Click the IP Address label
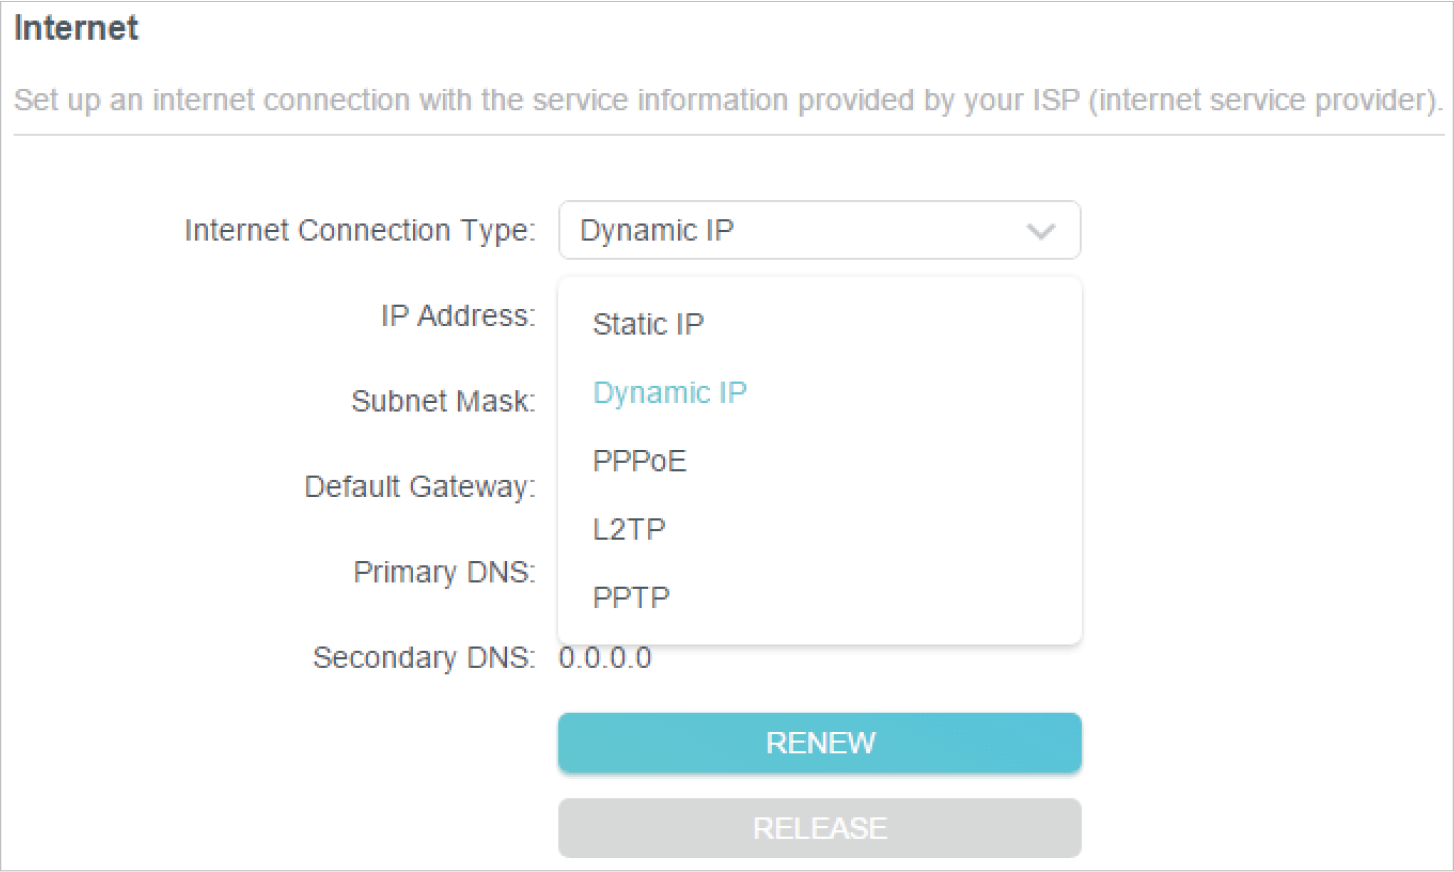 [457, 316]
